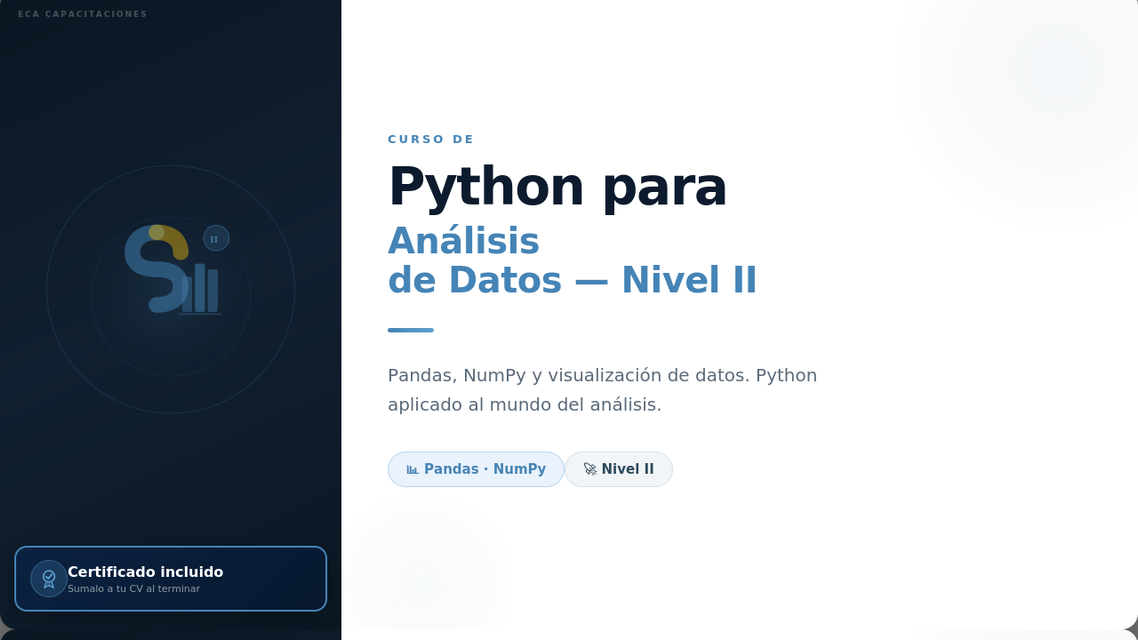Screen dimensions: 1138x640
Task: Click the "de Datos — Nivel II" subtitle line
Action: pos(572,280)
